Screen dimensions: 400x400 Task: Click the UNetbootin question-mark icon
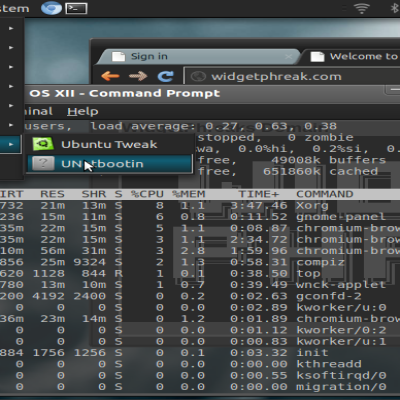43,164
